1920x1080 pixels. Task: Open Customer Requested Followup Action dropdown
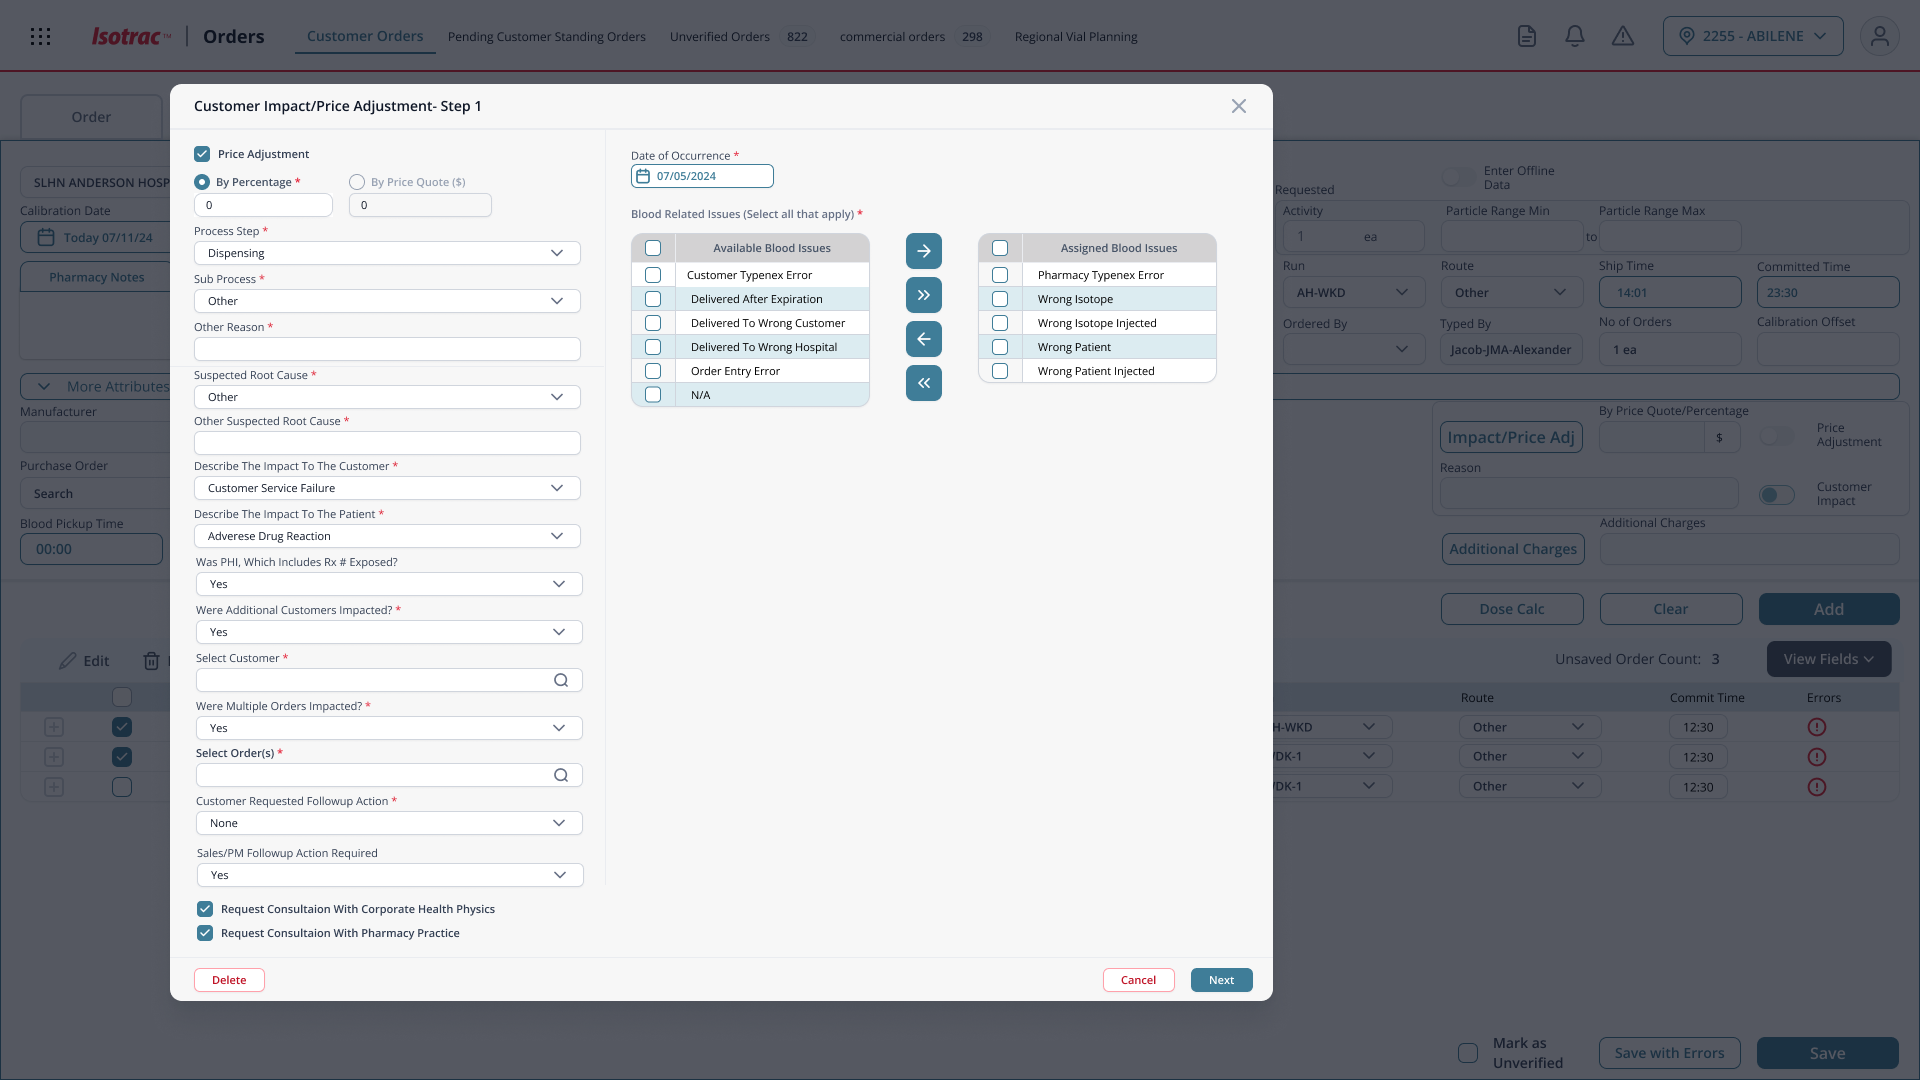click(389, 823)
